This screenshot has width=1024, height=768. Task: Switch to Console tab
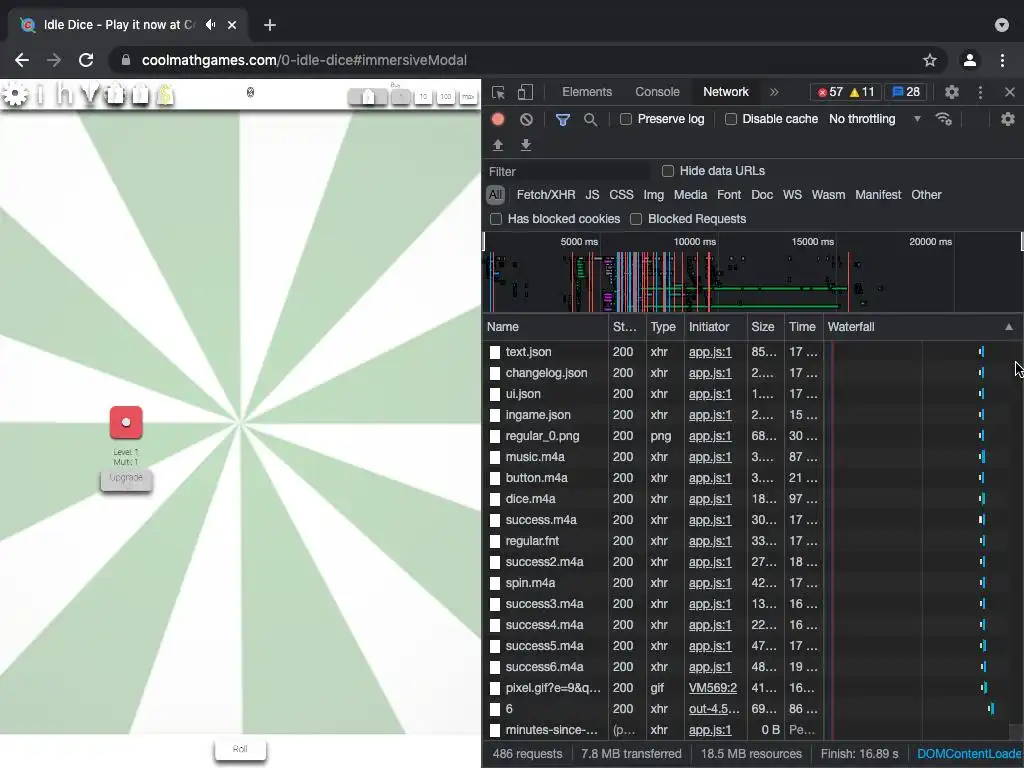coord(657,92)
